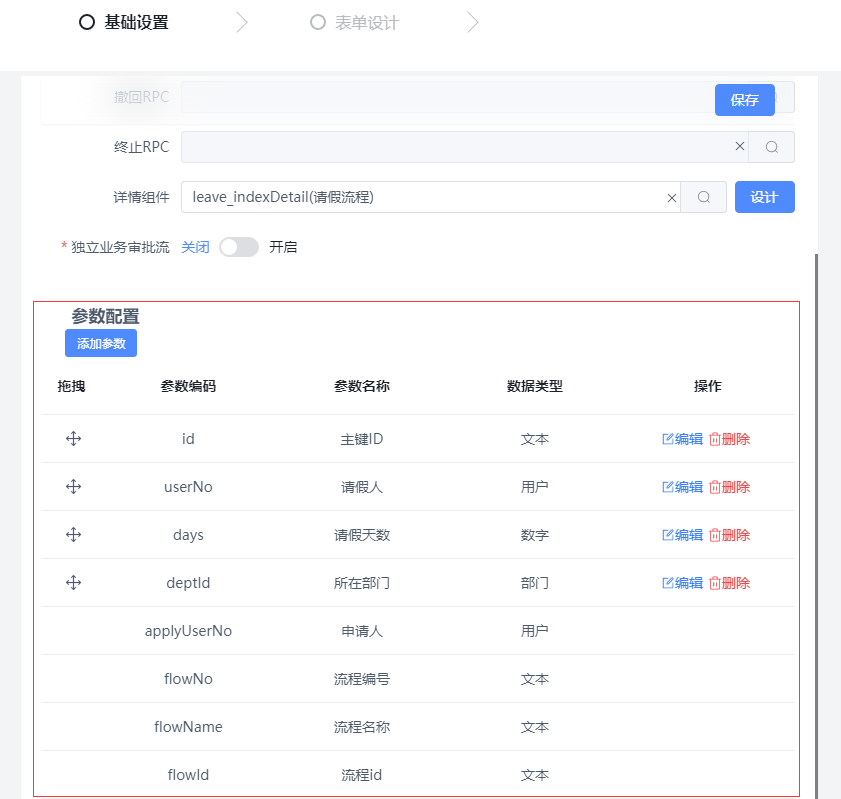Edit the userNo parameter
Image resolution: width=841 pixels, height=799 pixels.
(682, 487)
